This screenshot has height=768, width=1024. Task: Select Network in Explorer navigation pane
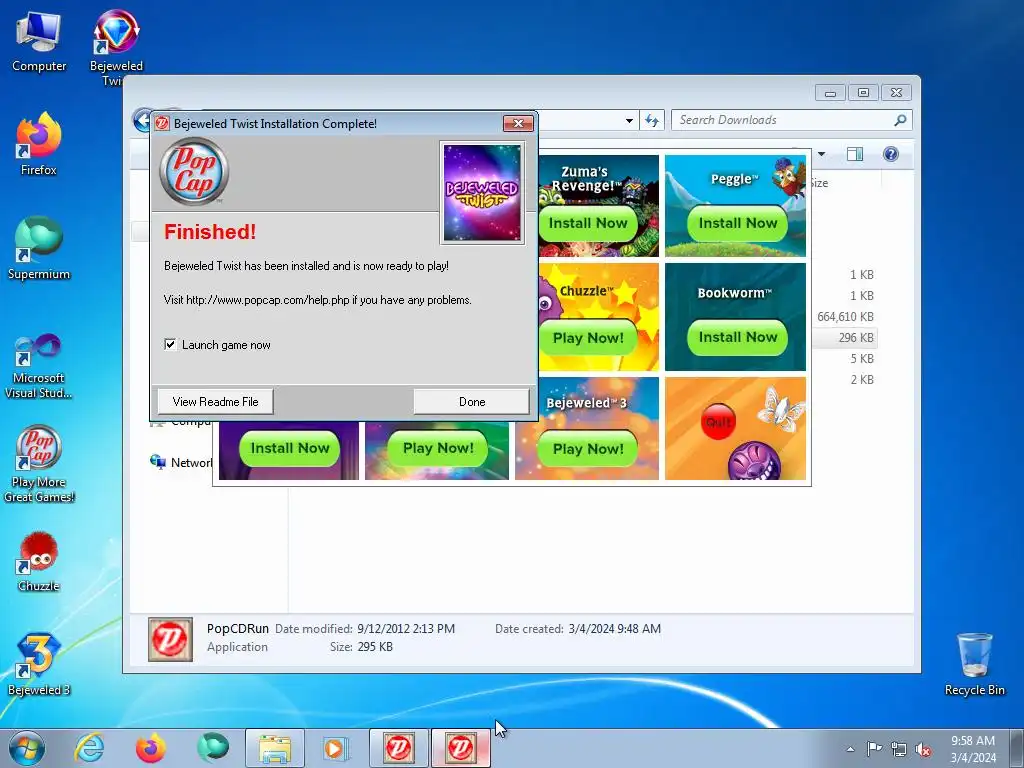click(182, 462)
